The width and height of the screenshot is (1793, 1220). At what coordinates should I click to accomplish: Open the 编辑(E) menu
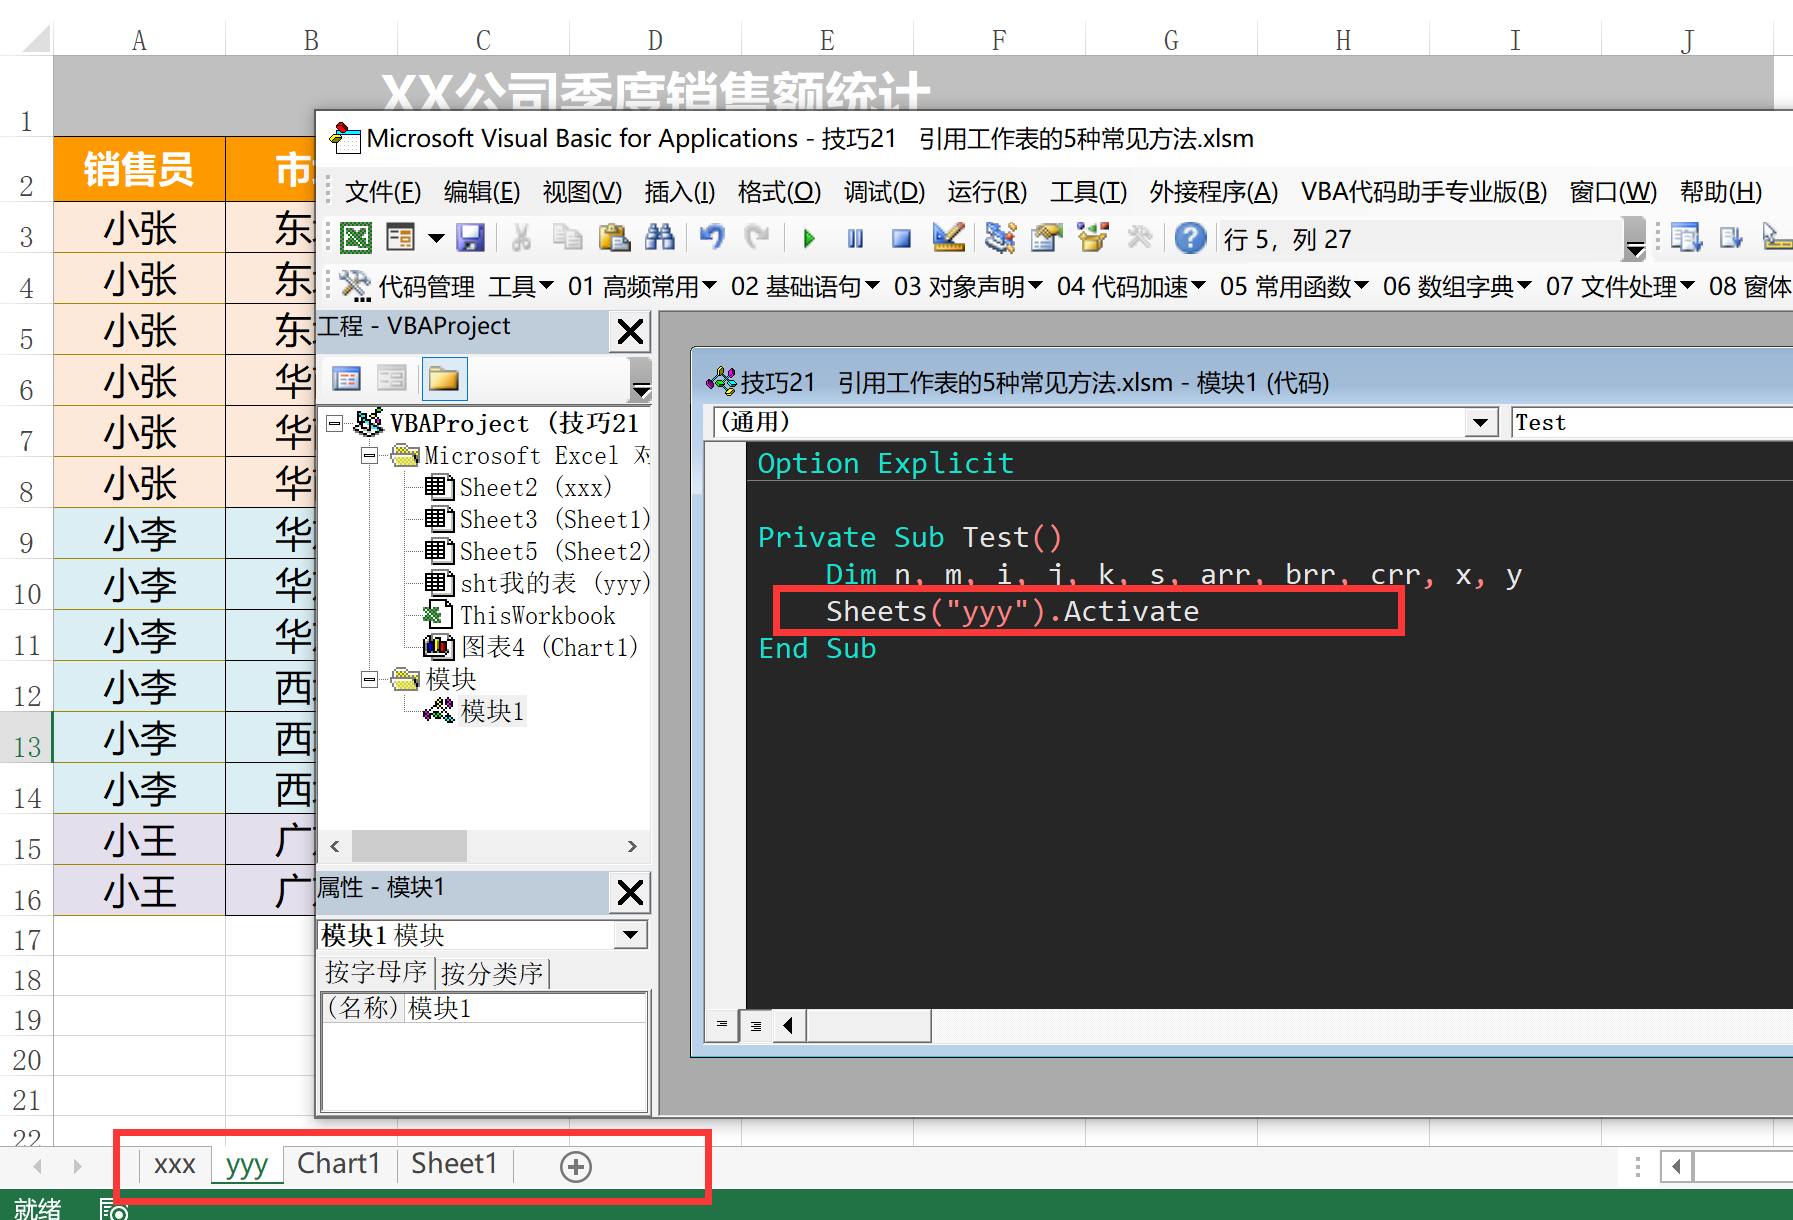pos(482,191)
